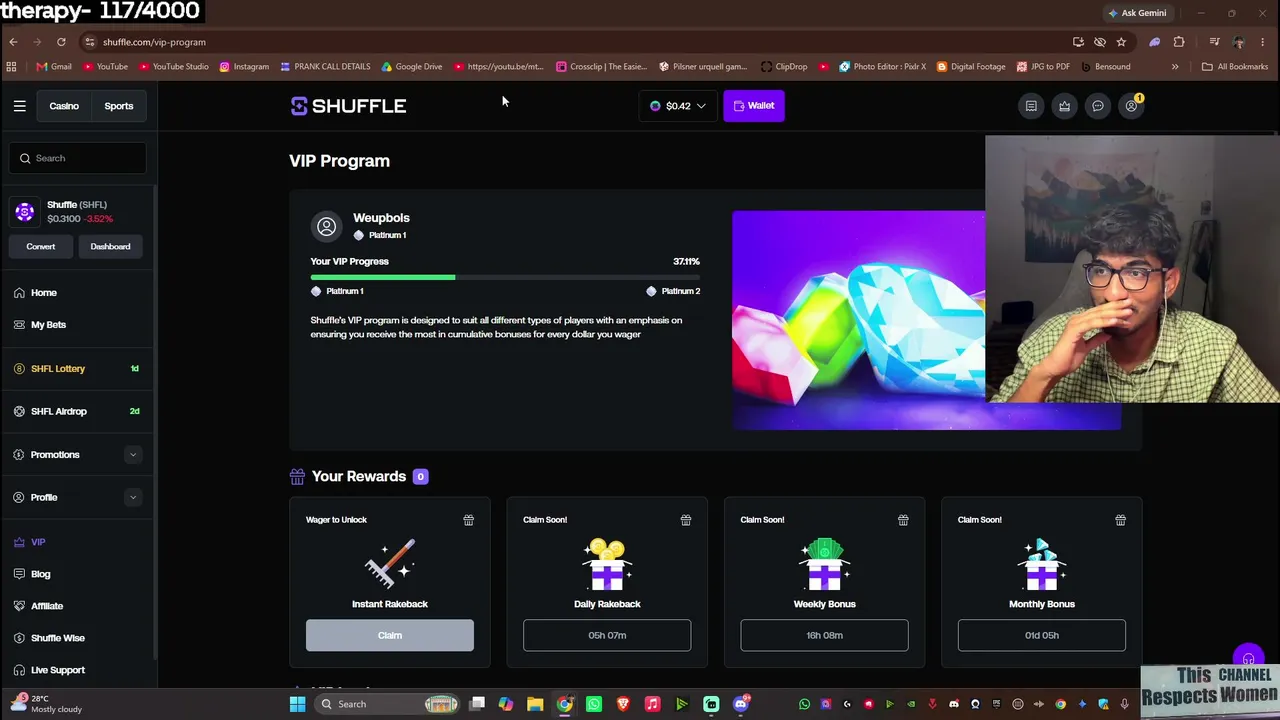Click the Daily Rakeback coins gift image
1280x720 pixels.
click(x=607, y=566)
